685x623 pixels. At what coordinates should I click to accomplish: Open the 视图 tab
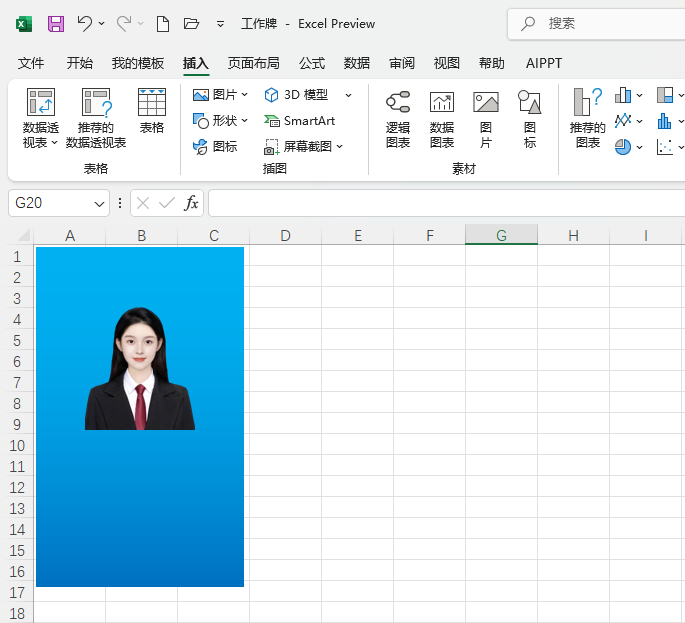click(x=446, y=63)
